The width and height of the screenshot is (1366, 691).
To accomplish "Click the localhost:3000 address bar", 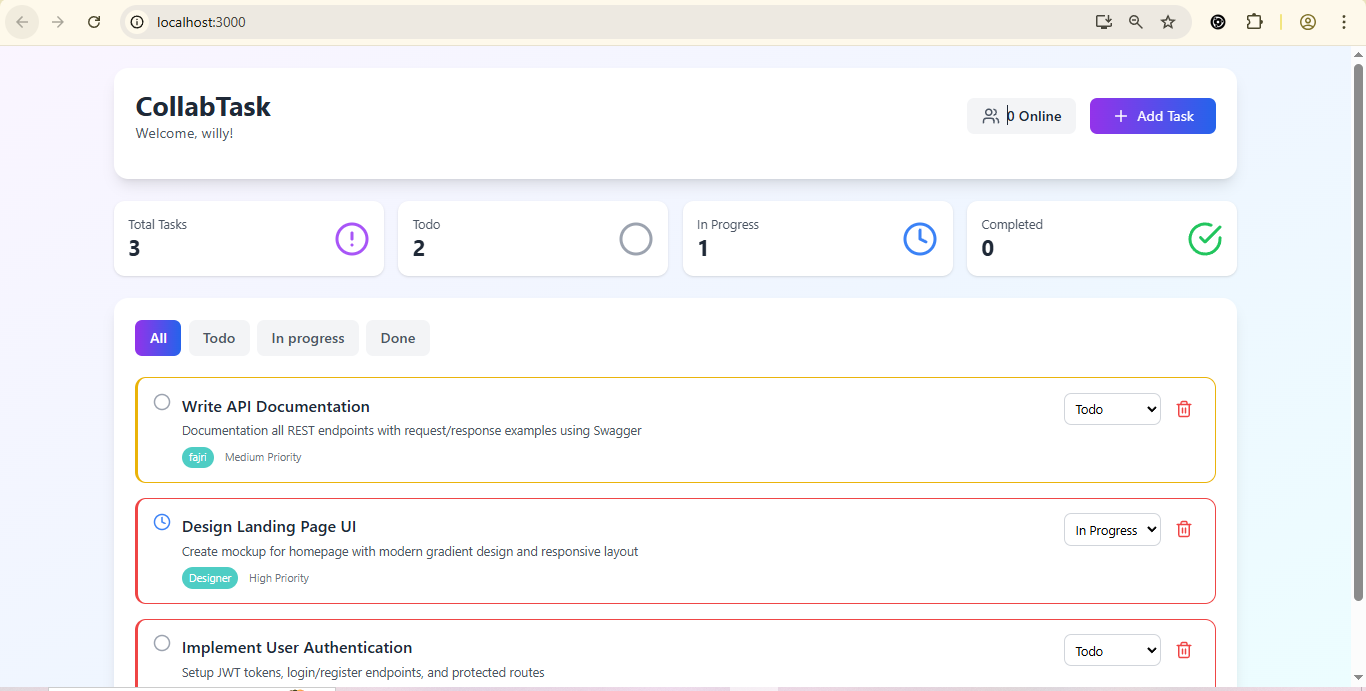I will click(600, 22).
